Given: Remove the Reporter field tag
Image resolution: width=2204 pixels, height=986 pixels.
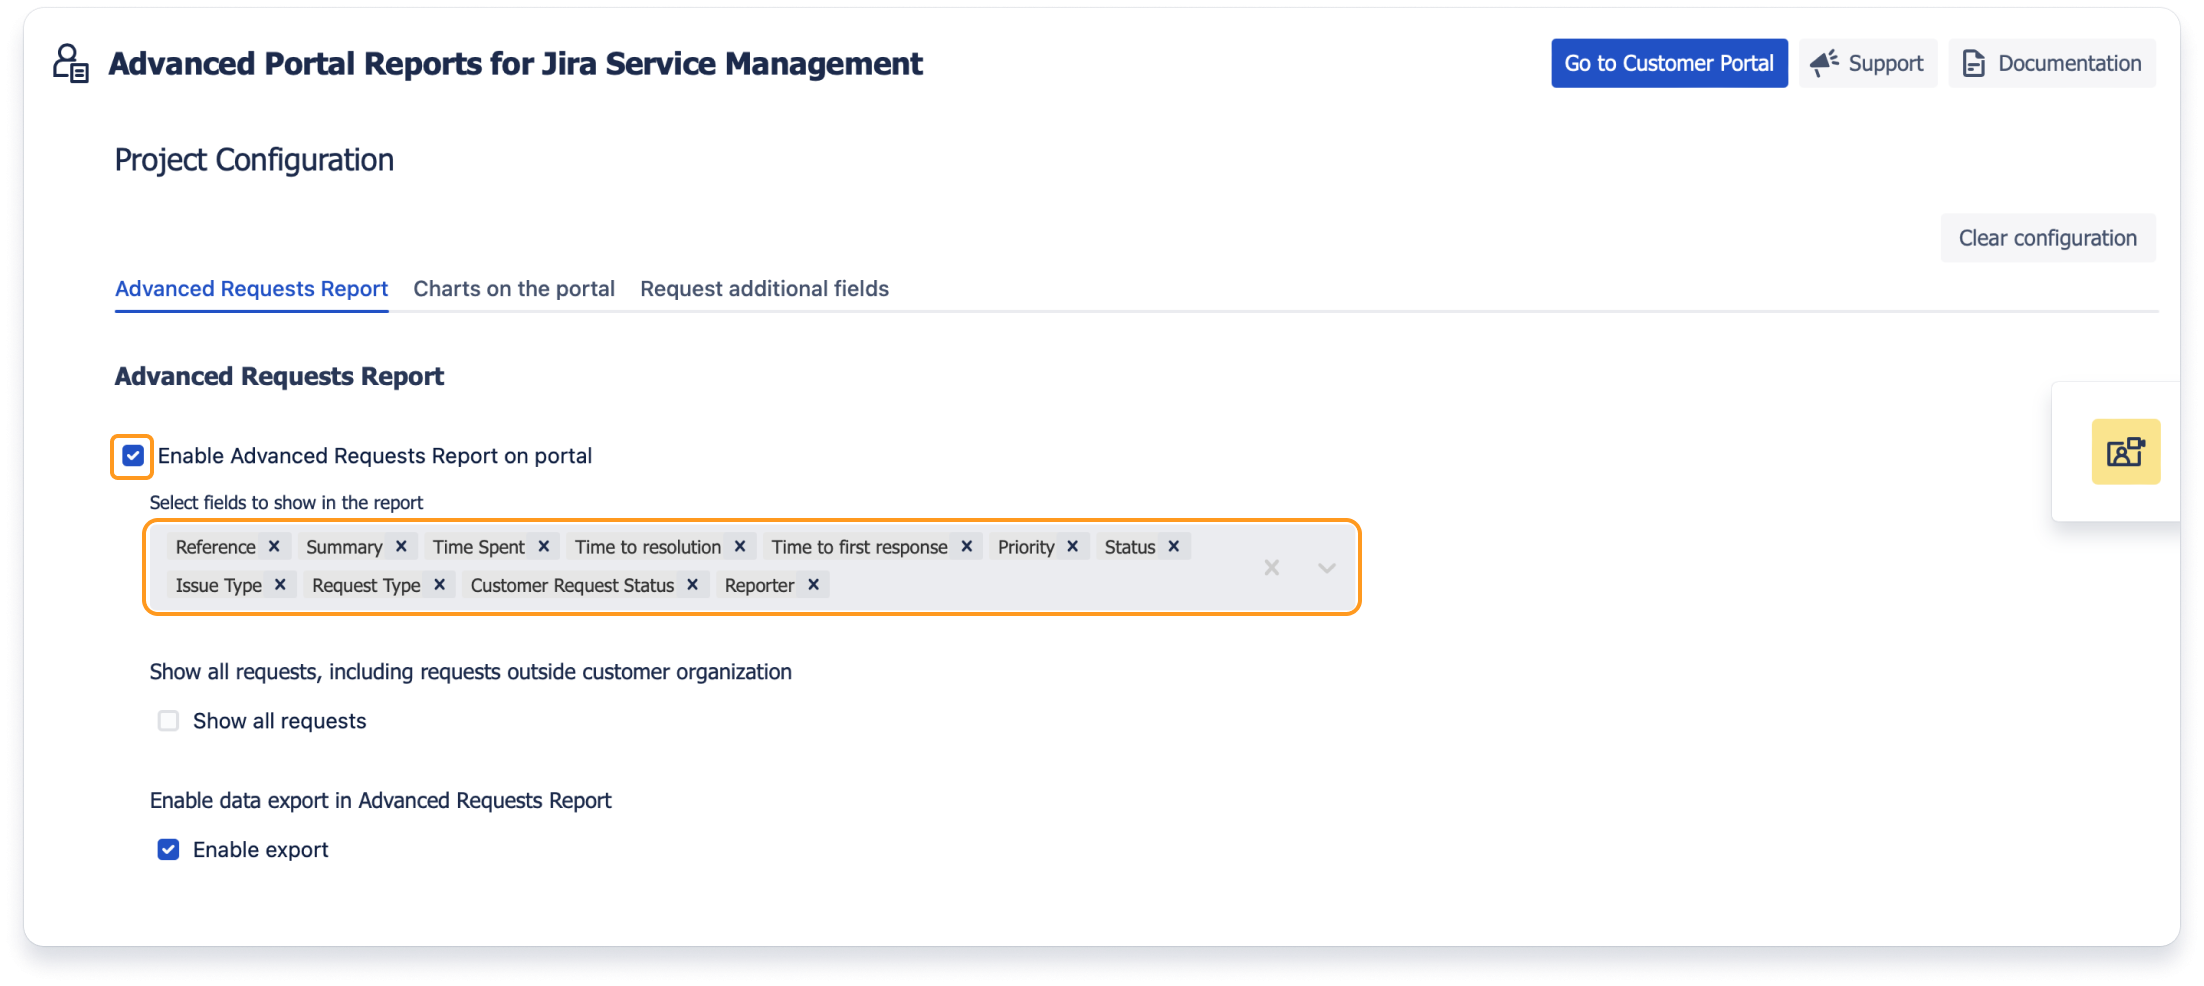Looking at the screenshot, I should coord(814,585).
